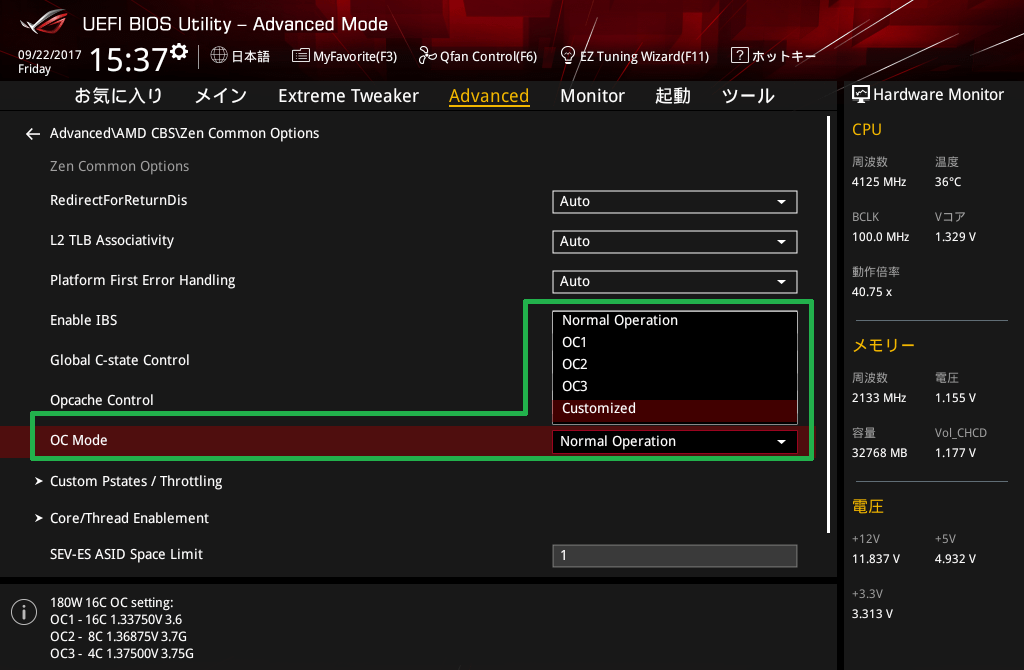The width and height of the screenshot is (1024, 670).
Task: Click the back arrow to AMD CBS
Action: [x=33, y=134]
